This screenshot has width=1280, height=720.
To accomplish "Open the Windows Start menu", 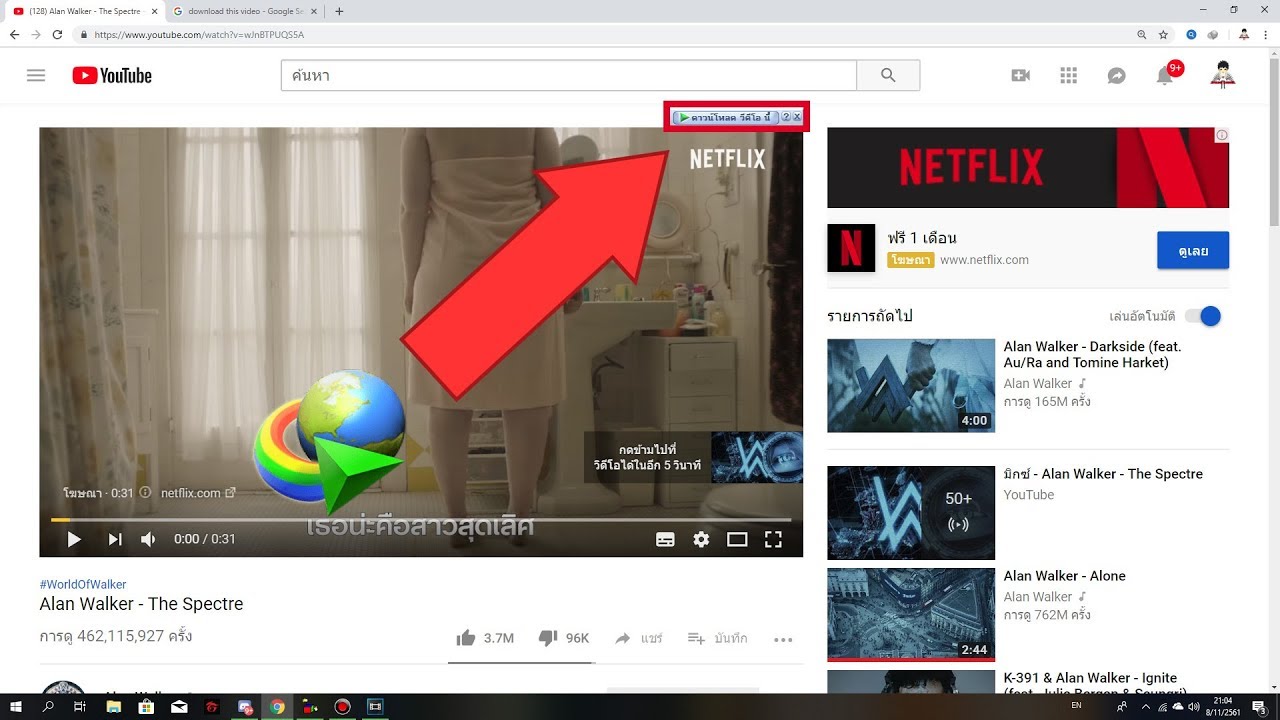I will pyautogui.click(x=15, y=707).
